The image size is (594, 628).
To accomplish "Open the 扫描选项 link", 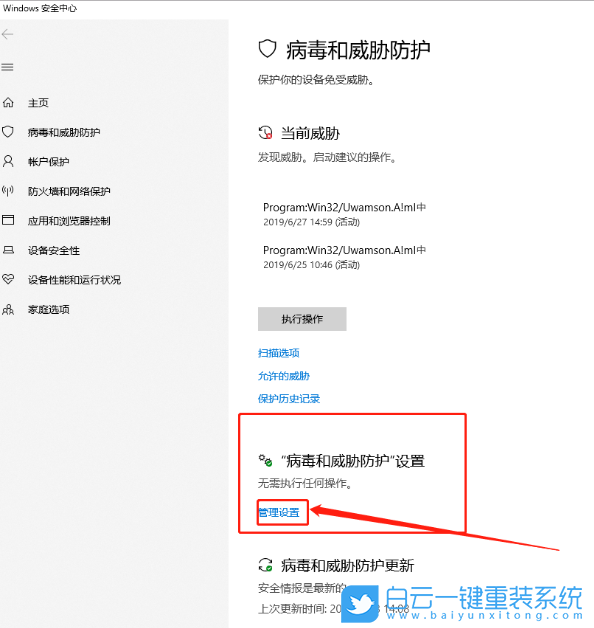I will [278, 353].
